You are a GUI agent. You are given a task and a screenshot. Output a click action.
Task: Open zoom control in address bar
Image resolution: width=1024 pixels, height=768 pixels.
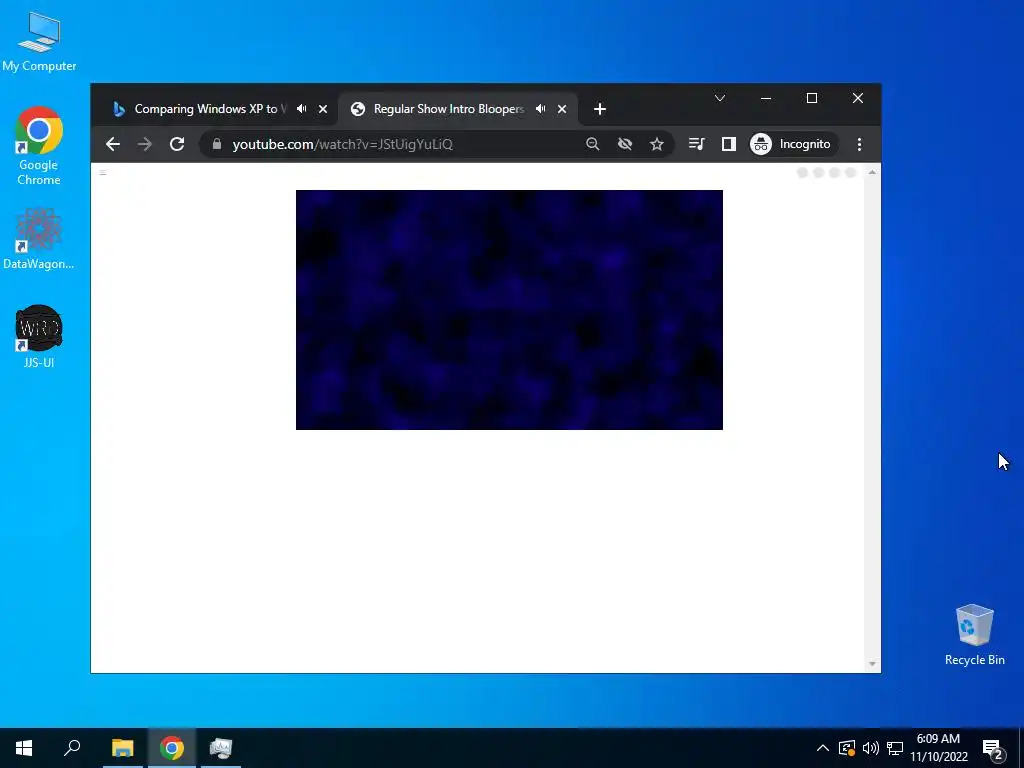pyautogui.click(x=592, y=144)
